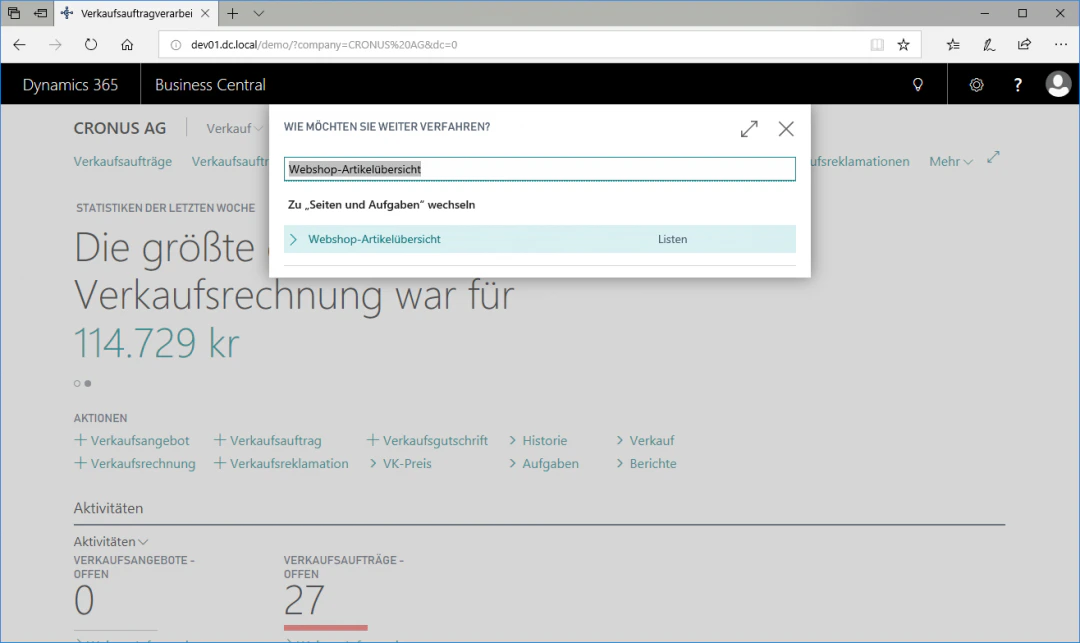Click the 114.729 kr headline amount

coord(156,343)
